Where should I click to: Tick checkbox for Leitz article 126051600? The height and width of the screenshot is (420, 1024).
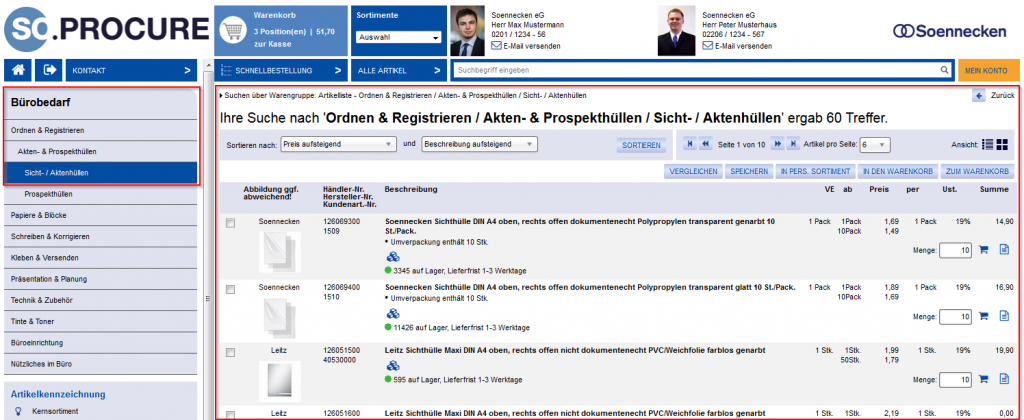(x=230, y=414)
